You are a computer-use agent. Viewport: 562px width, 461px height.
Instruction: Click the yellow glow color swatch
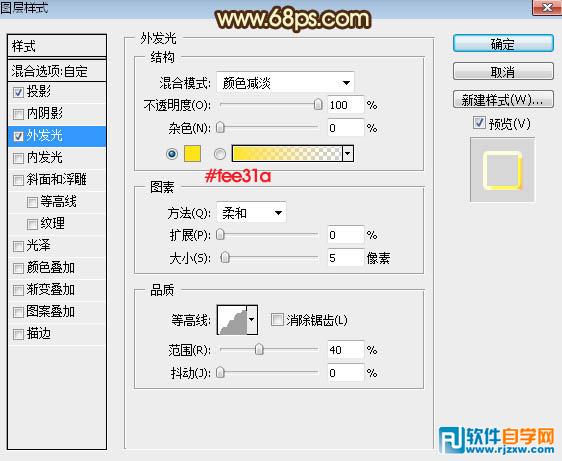tap(192, 154)
